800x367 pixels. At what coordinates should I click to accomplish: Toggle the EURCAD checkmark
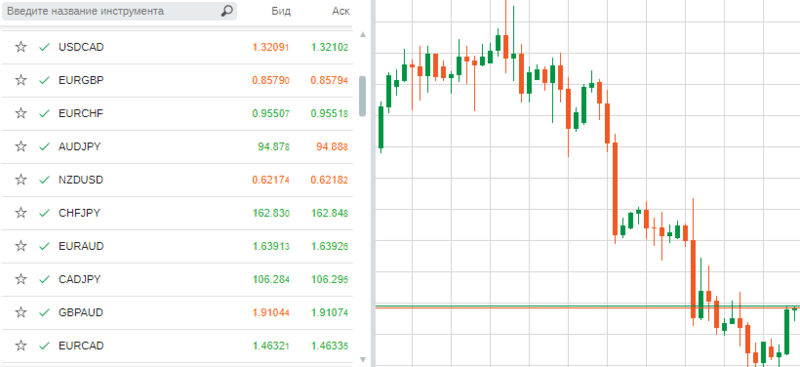(x=44, y=346)
